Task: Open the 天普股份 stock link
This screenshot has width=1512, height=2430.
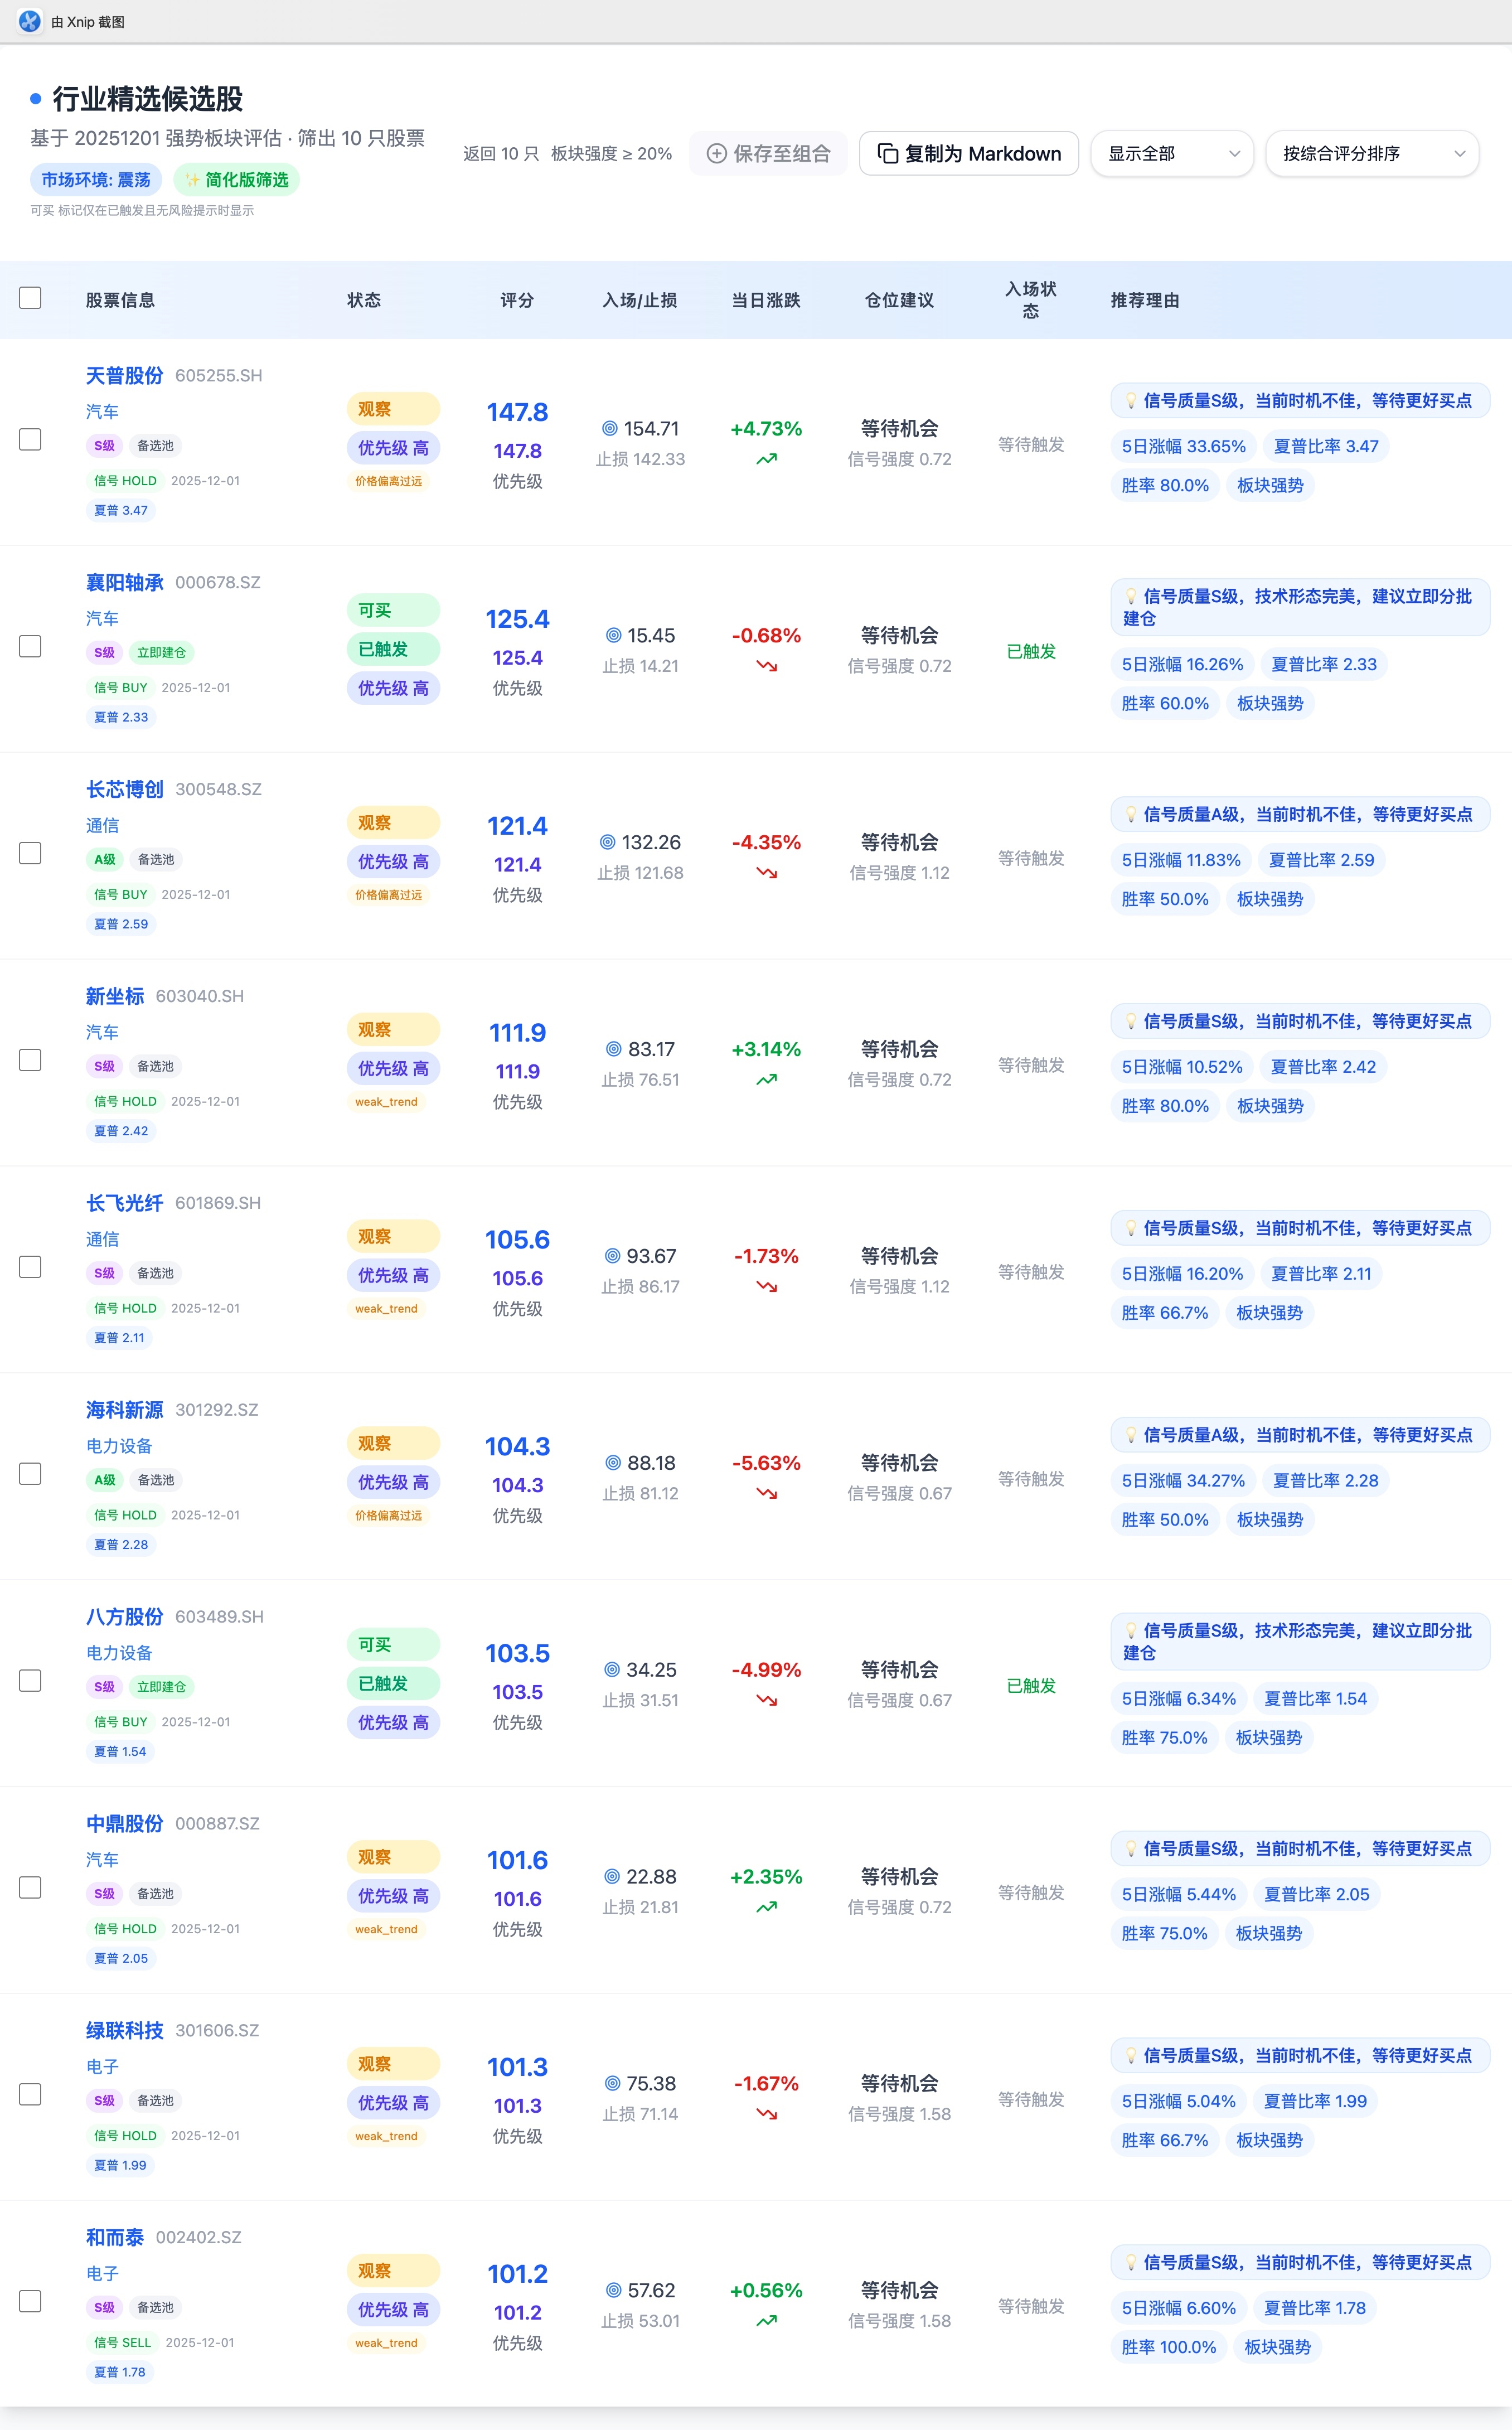Action: (124, 375)
